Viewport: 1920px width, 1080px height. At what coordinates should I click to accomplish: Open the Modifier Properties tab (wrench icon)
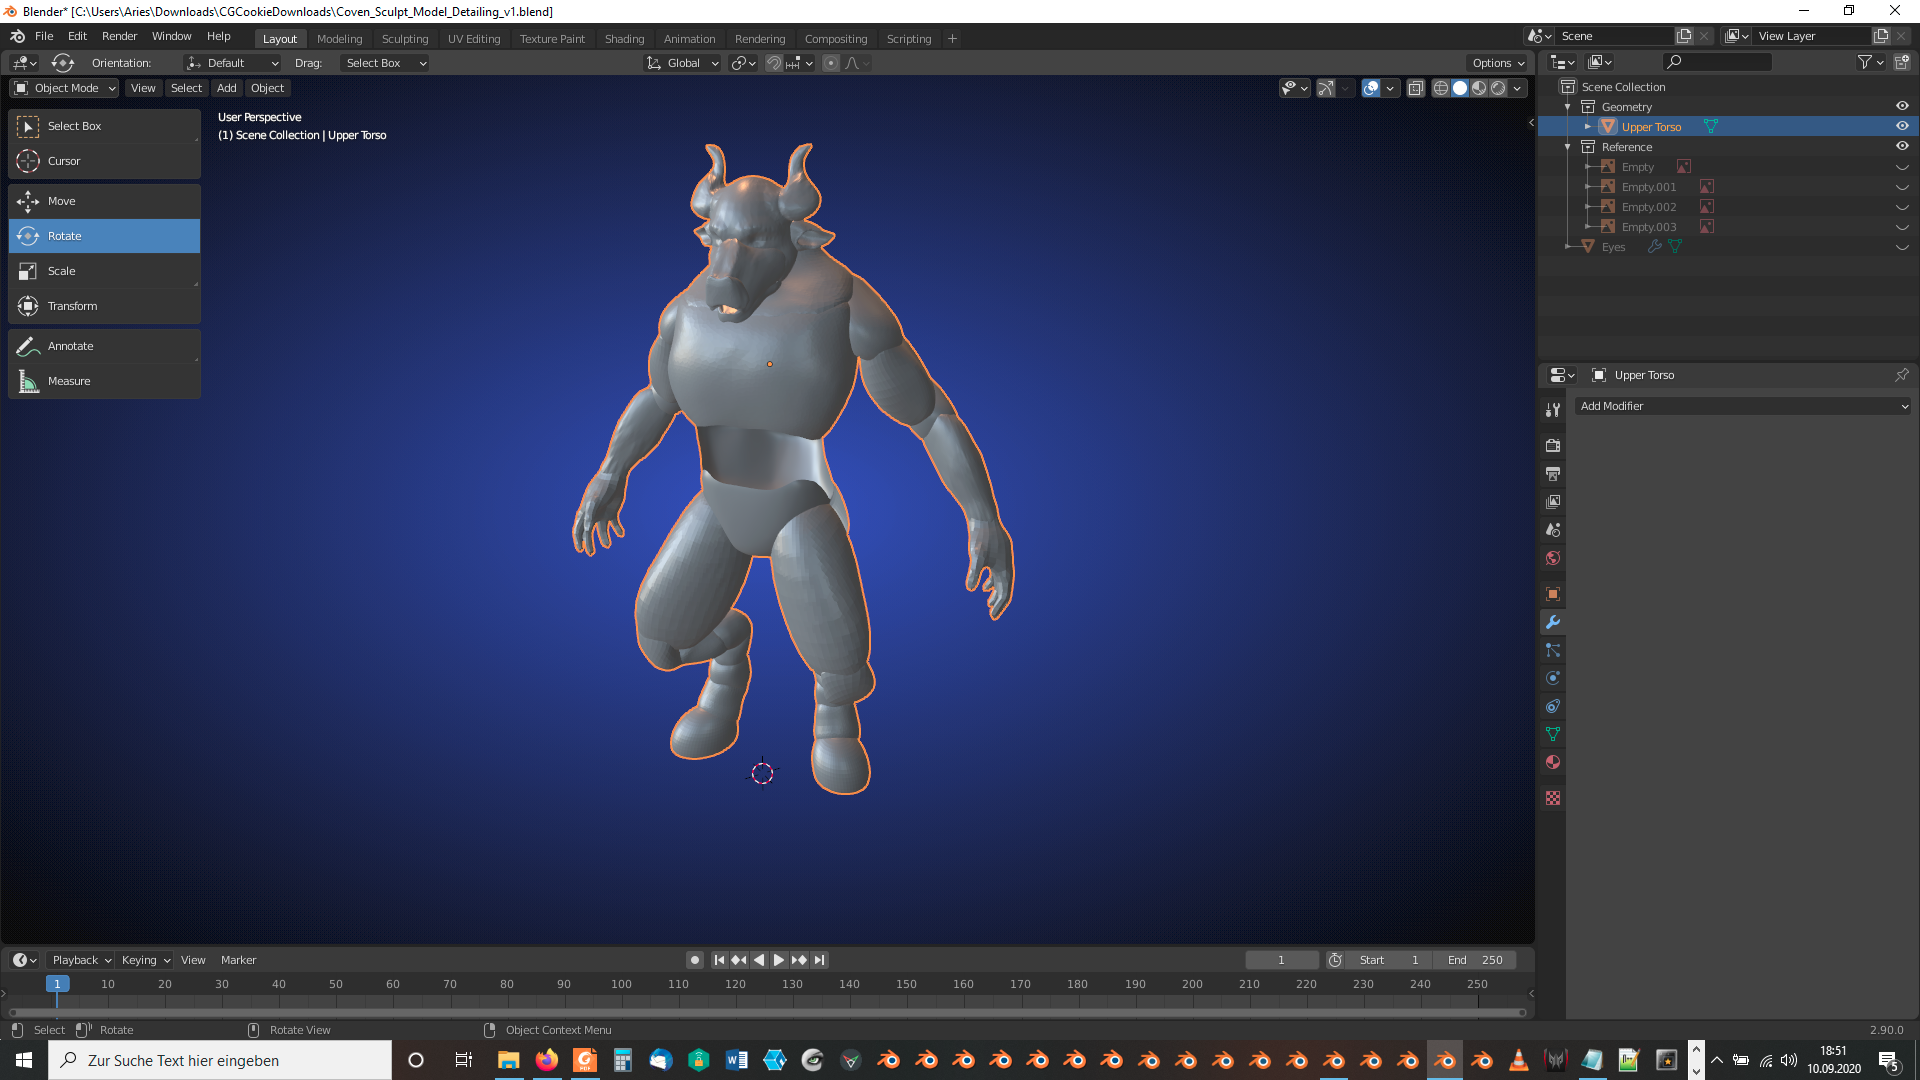(1552, 622)
